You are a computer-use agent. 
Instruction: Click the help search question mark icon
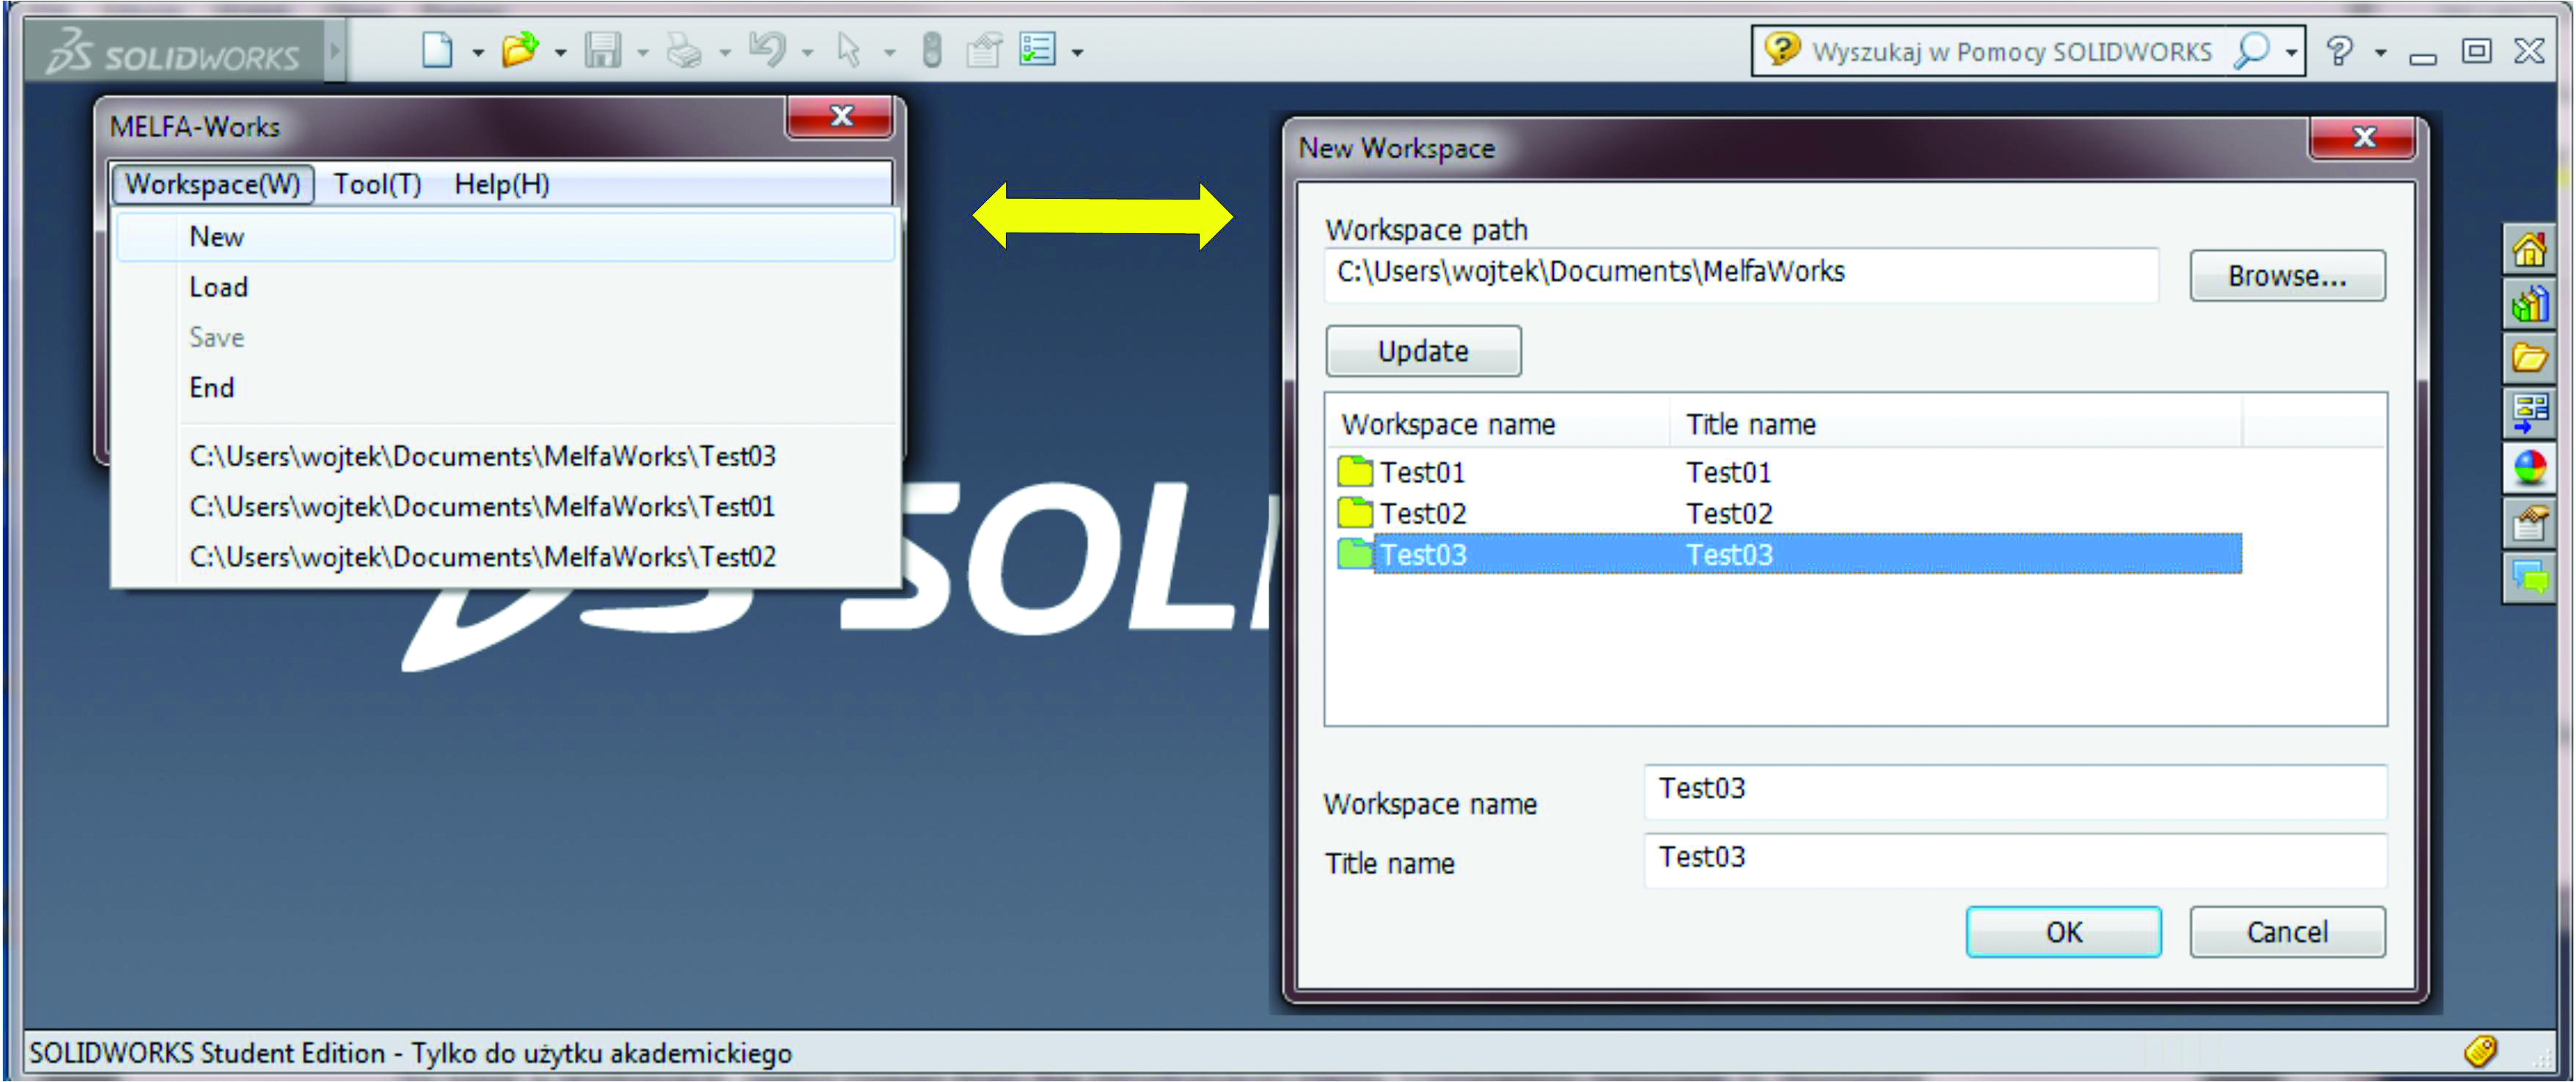pos(1781,49)
